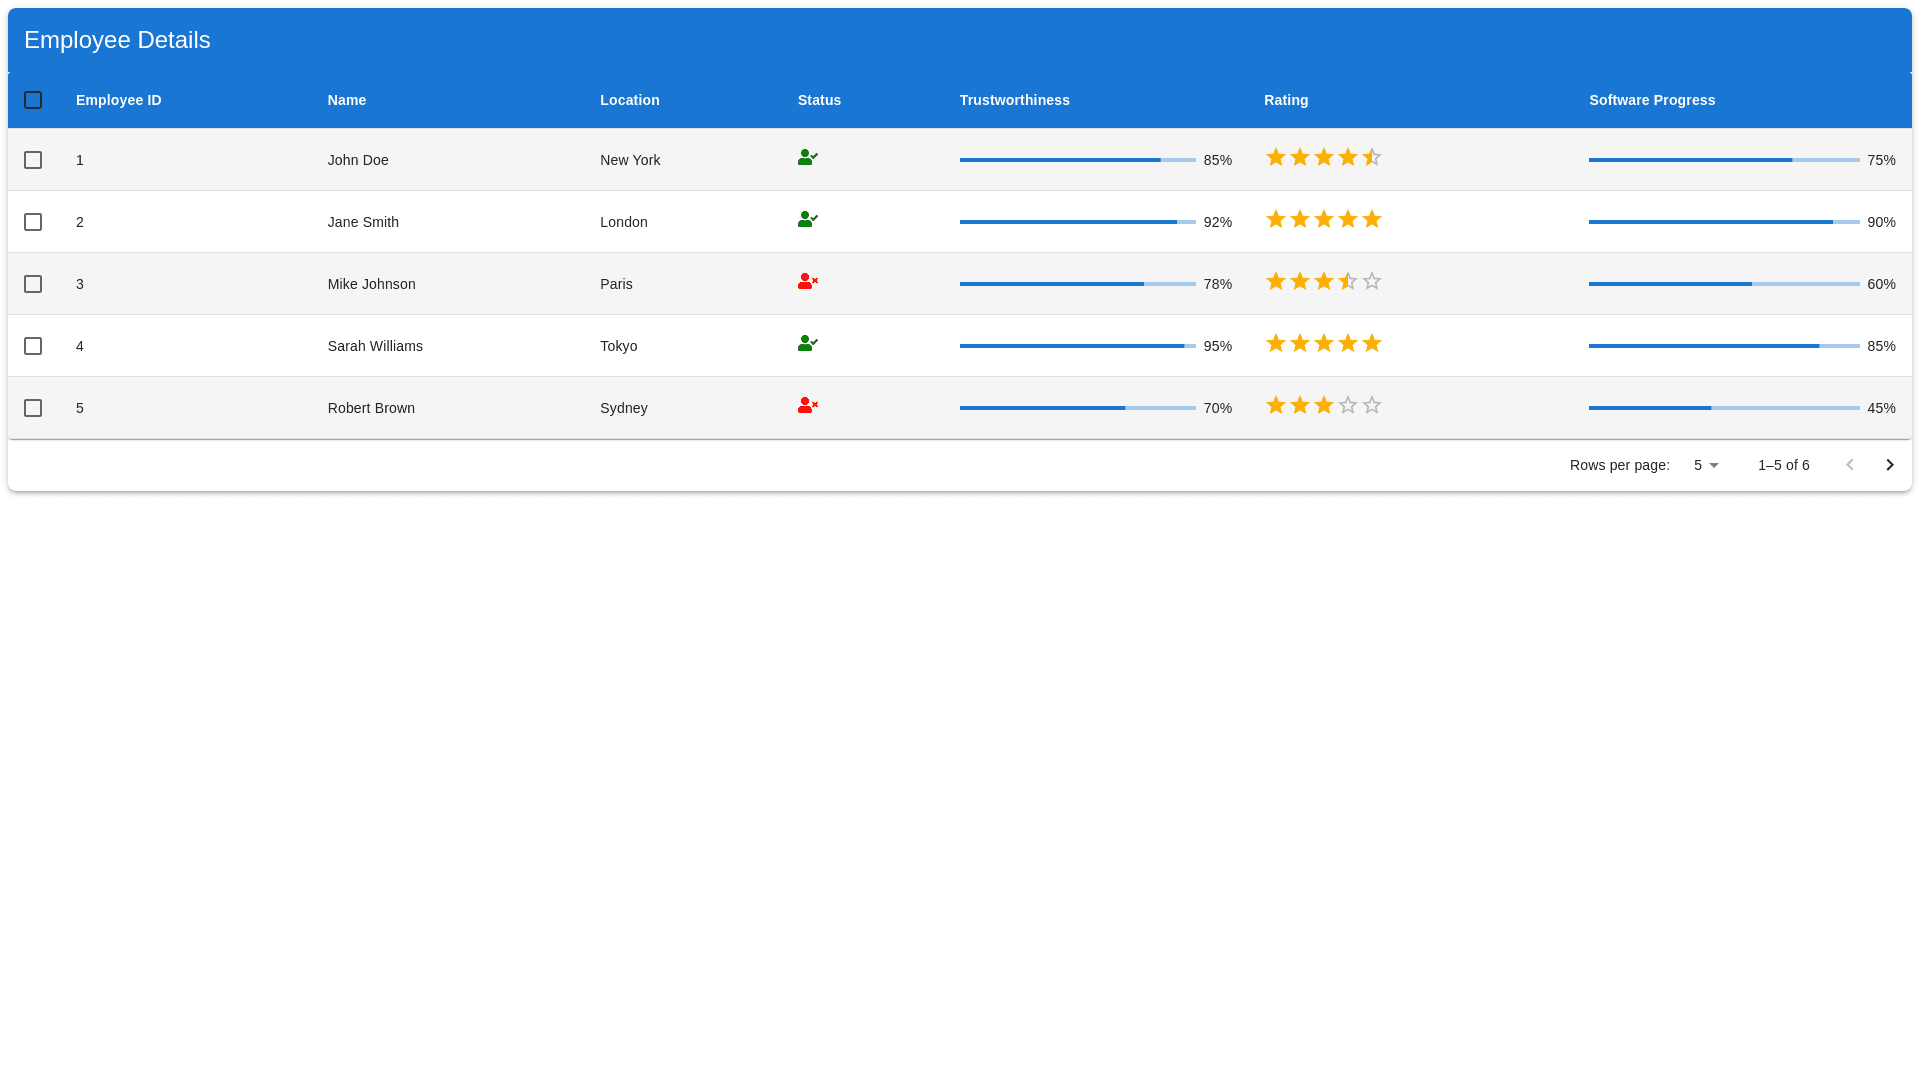
Task: Click Jane Smith's green active status icon
Action: (807, 220)
